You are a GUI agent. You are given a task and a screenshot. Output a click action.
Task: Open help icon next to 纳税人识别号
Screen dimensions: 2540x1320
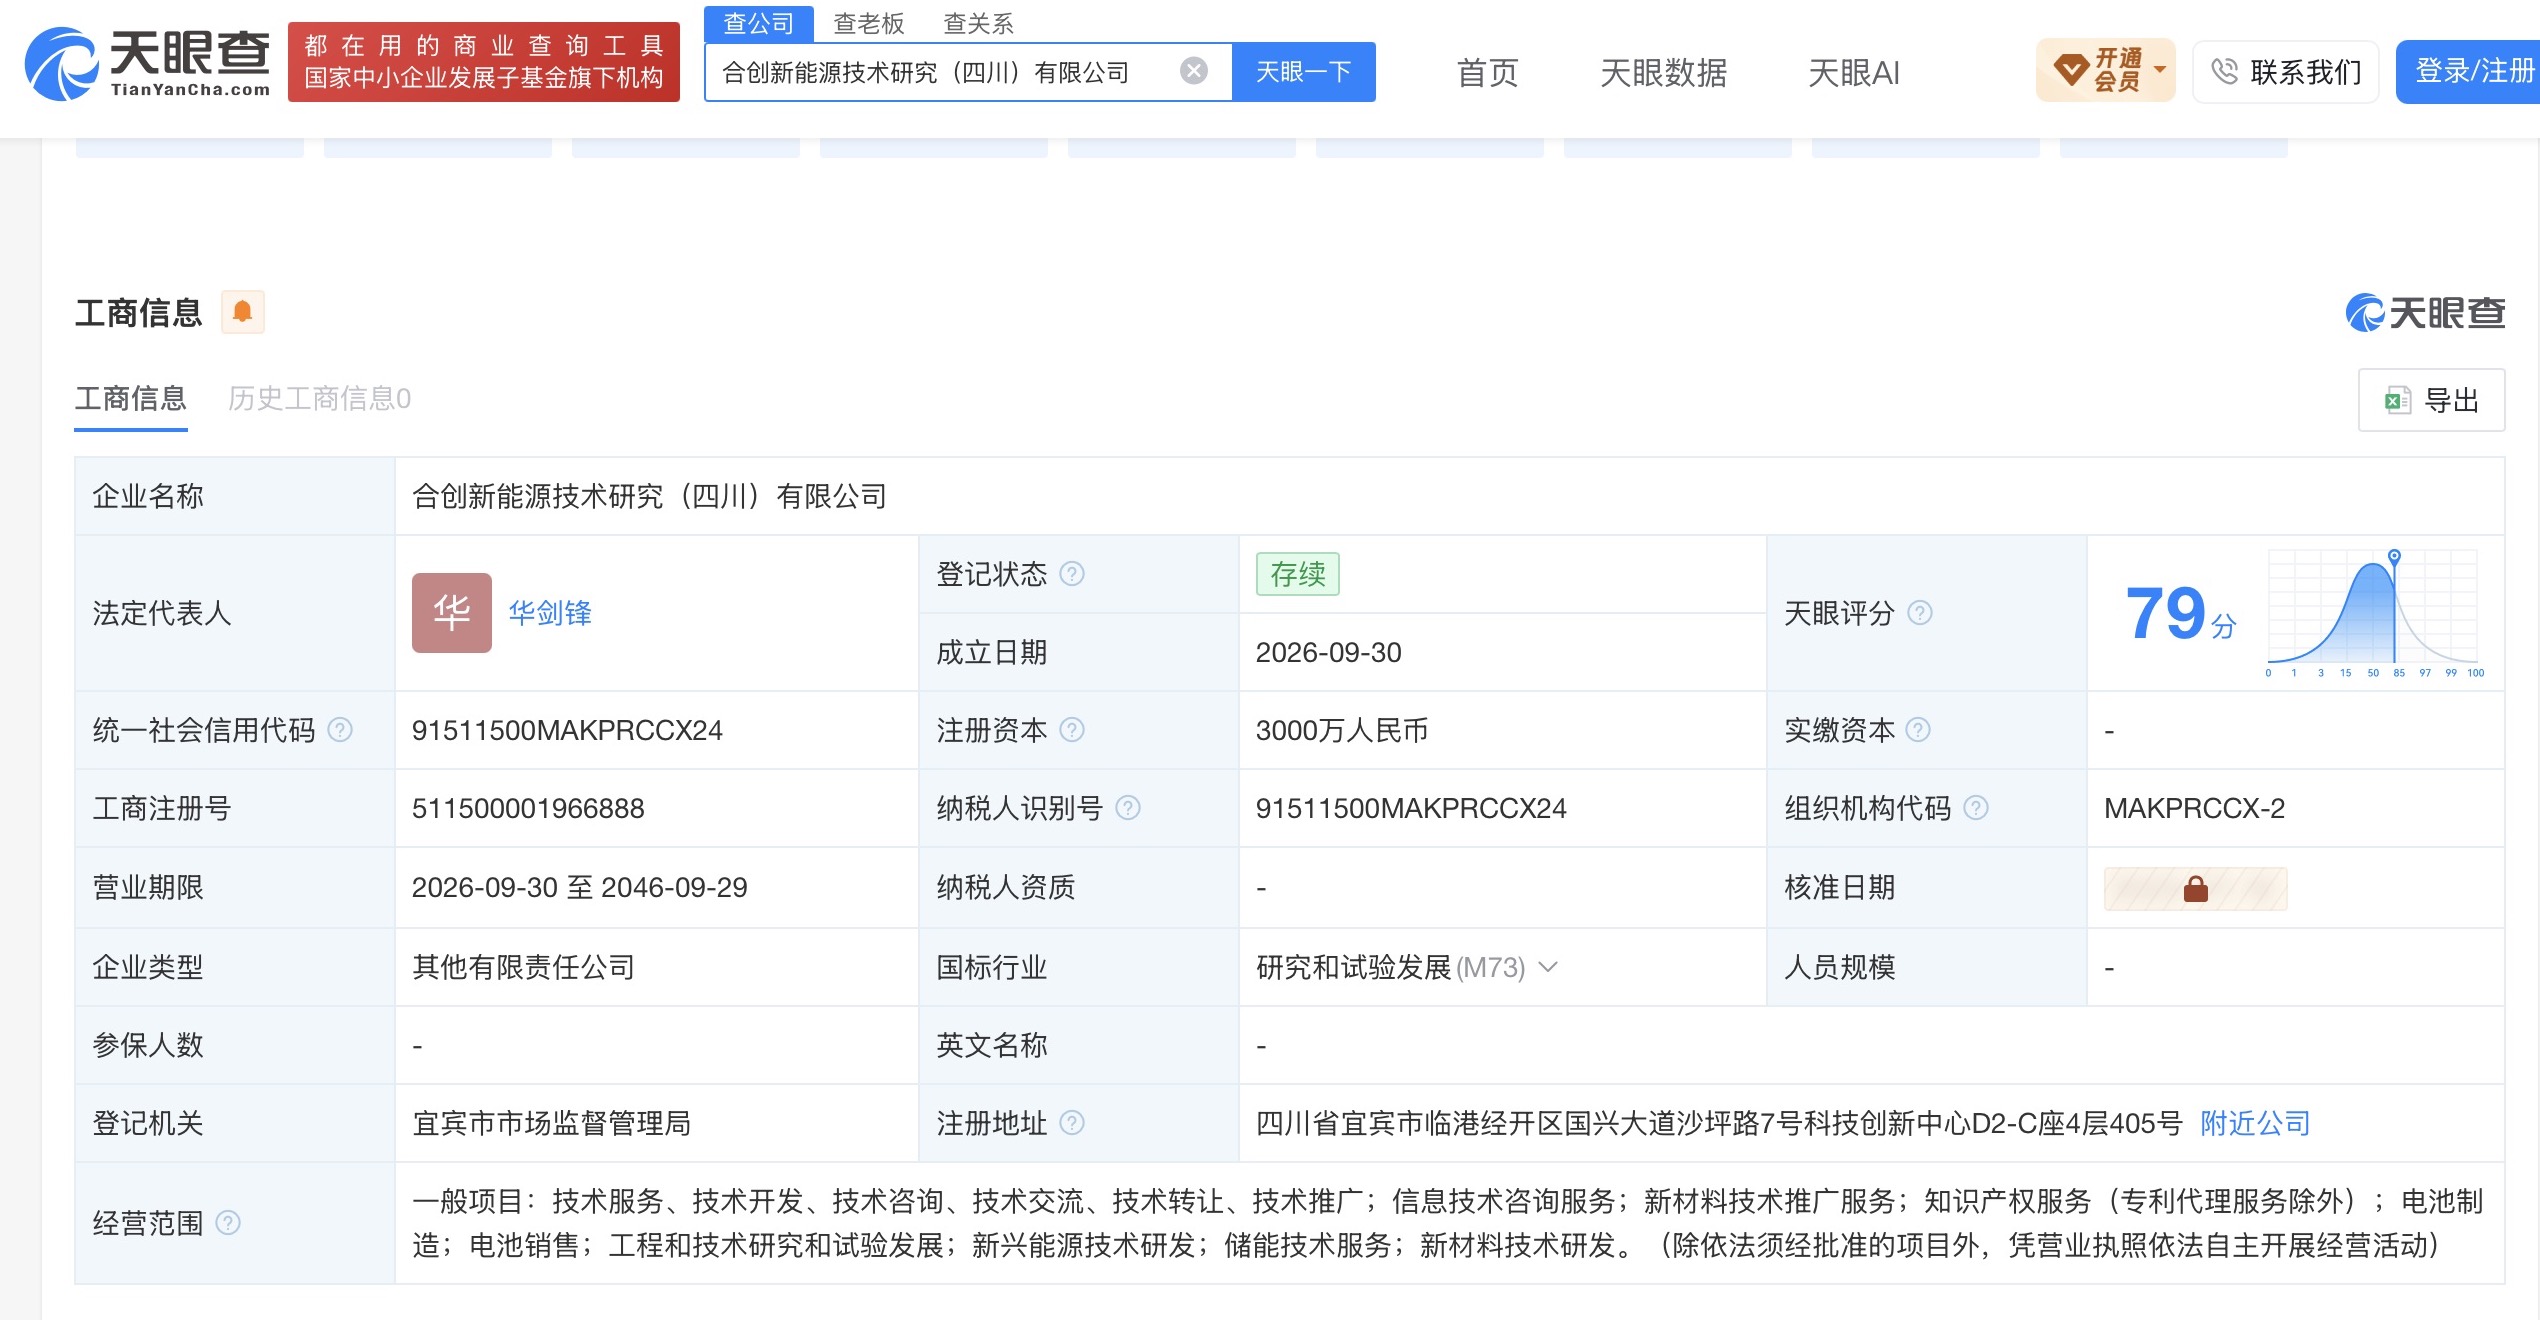1128,808
